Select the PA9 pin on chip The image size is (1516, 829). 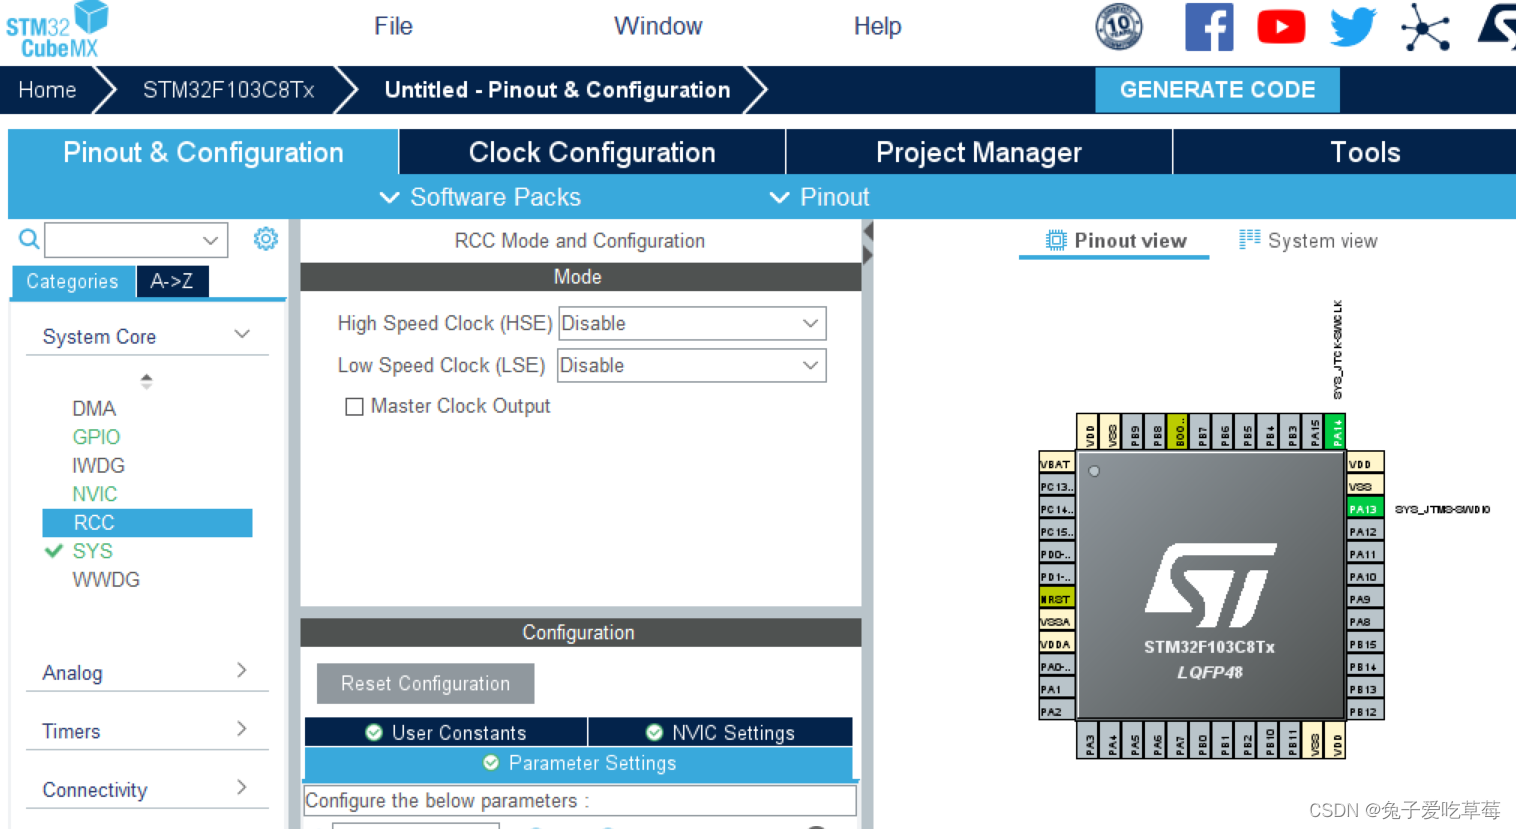[1365, 599]
